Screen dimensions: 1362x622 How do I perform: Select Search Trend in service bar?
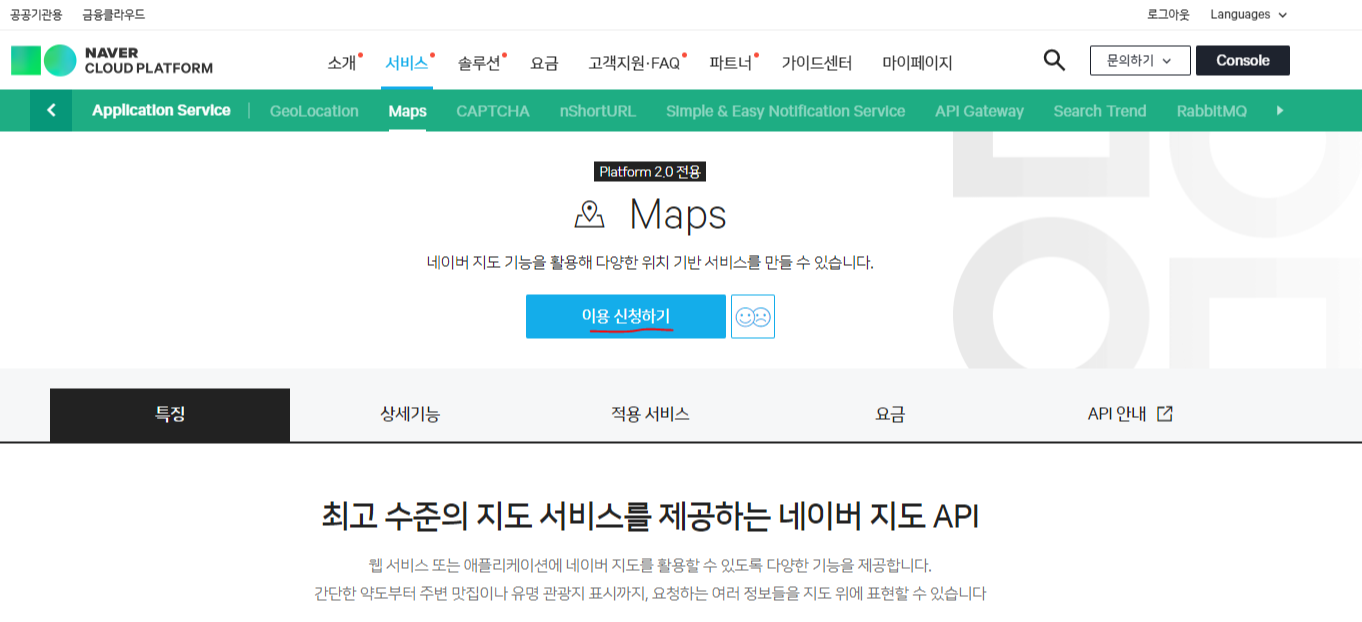[x=1099, y=111]
